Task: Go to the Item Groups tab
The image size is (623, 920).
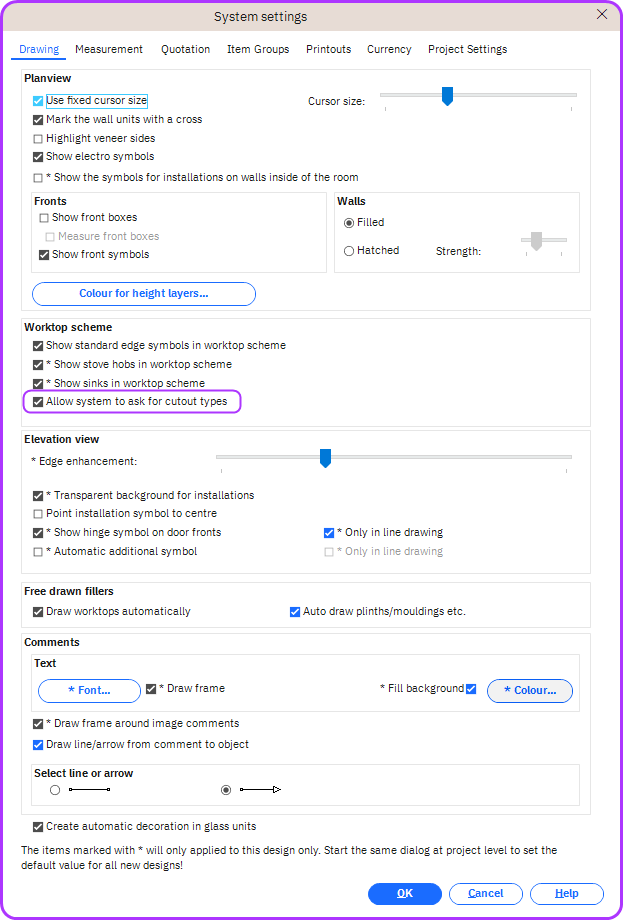Action: [258, 49]
